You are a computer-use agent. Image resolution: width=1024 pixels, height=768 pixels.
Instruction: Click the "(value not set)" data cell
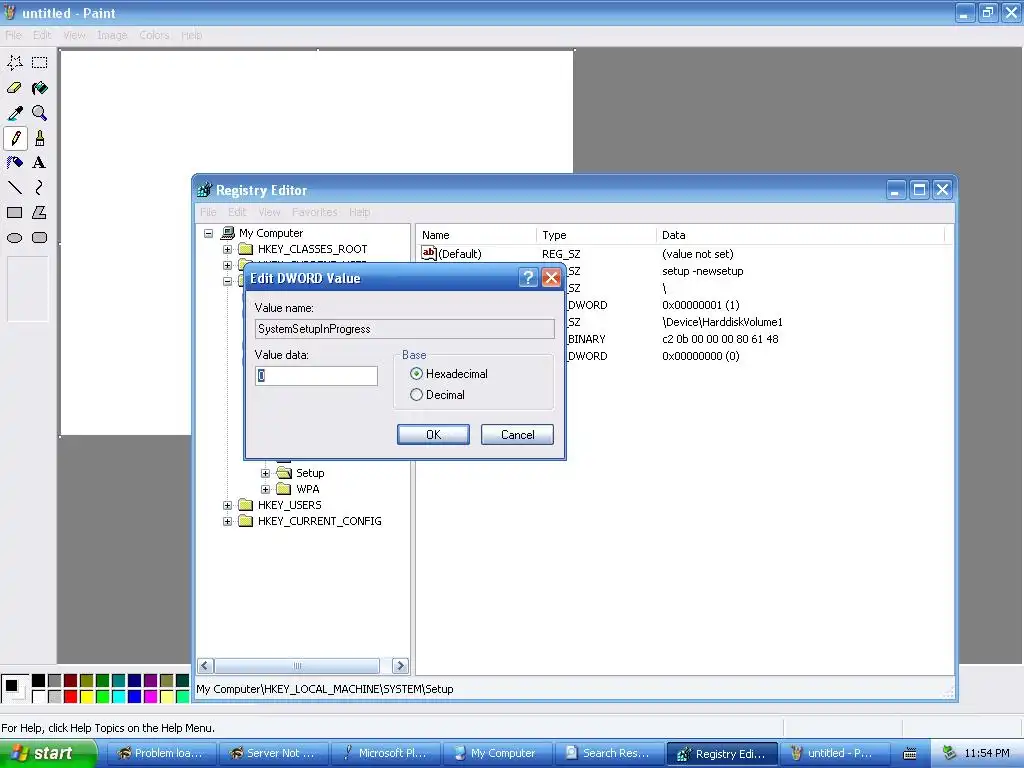pyautogui.click(x=697, y=254)
